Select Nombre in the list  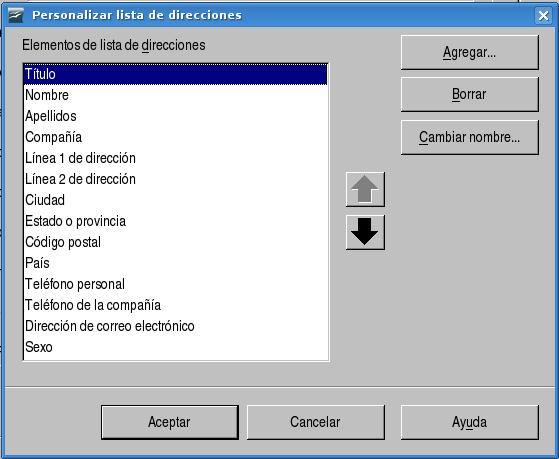pos(175,95)
